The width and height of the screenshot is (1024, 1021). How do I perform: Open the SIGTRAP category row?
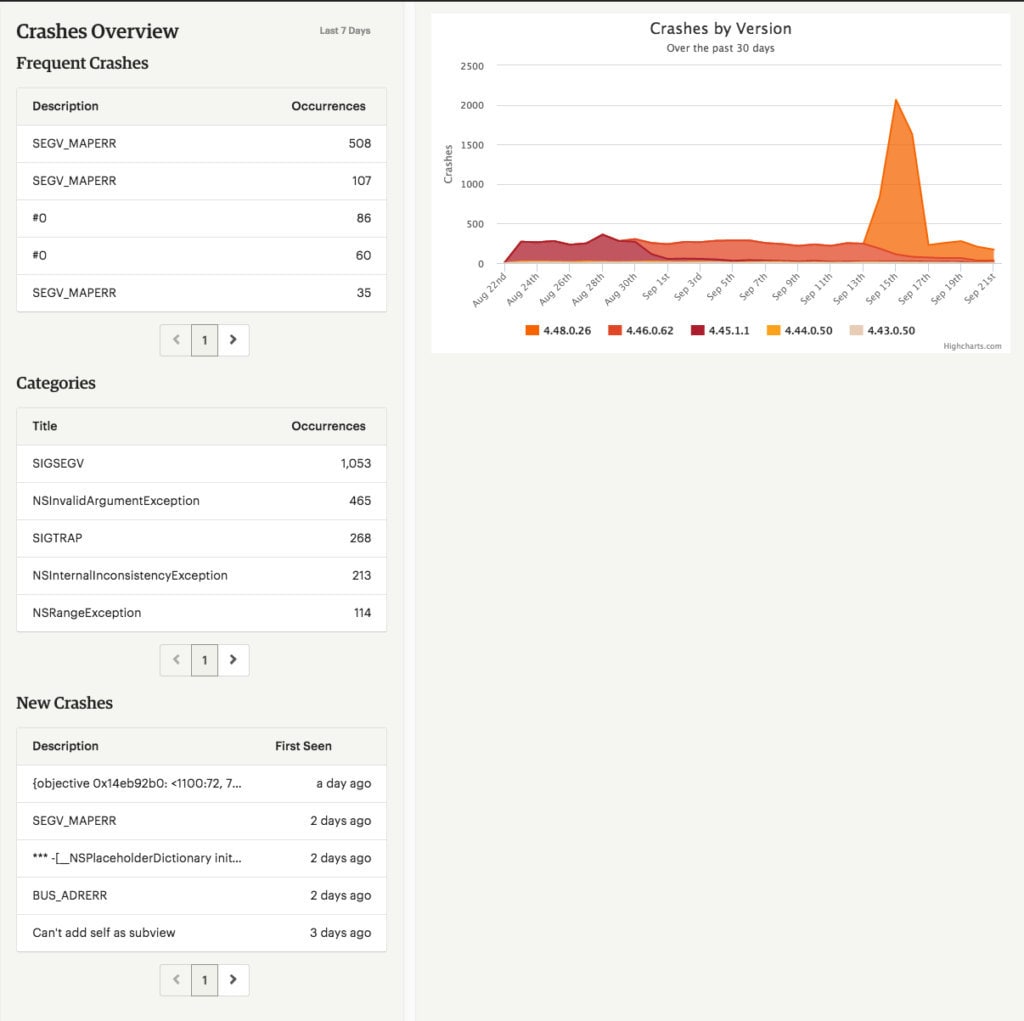[201, 538]
